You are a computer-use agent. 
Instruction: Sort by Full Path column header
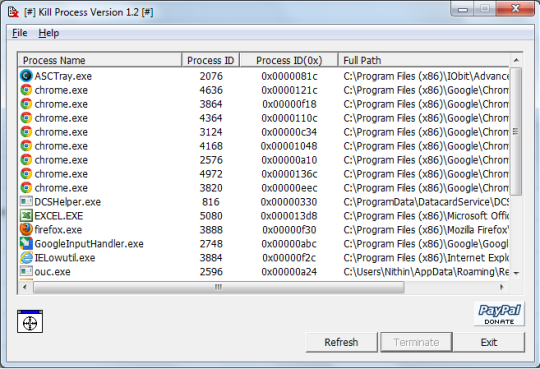pyautogui.click(x=424, y=60)
